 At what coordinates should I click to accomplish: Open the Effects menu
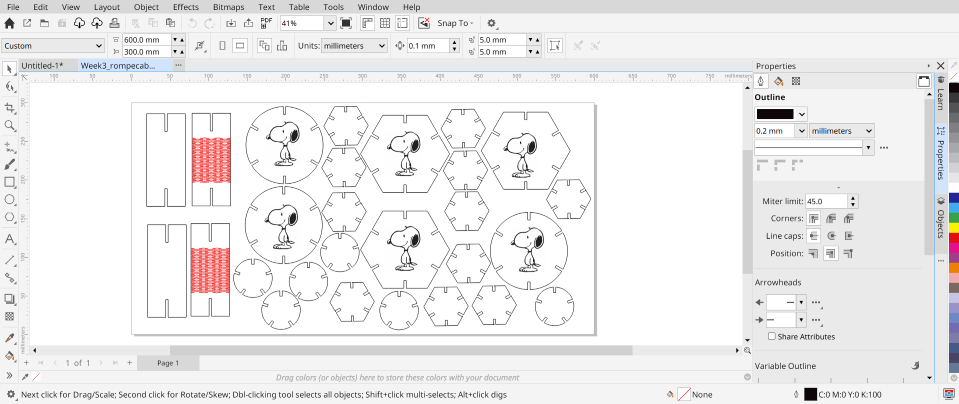[x=185, y=7]
